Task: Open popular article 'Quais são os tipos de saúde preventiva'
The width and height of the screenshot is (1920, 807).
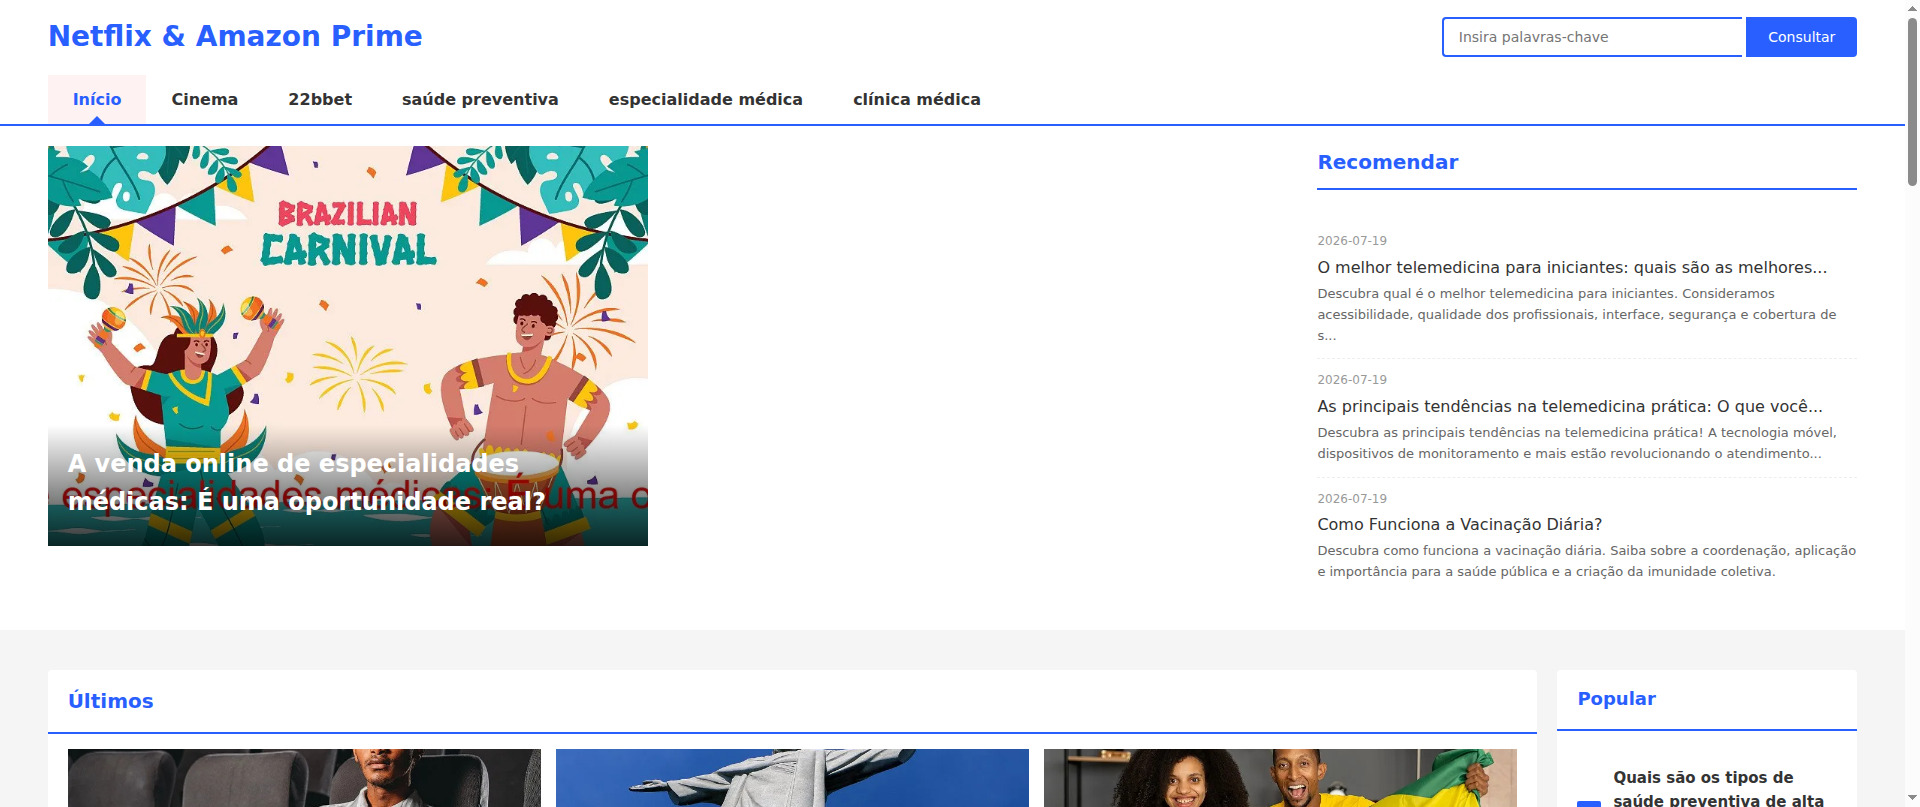Action: point(1718,788)
